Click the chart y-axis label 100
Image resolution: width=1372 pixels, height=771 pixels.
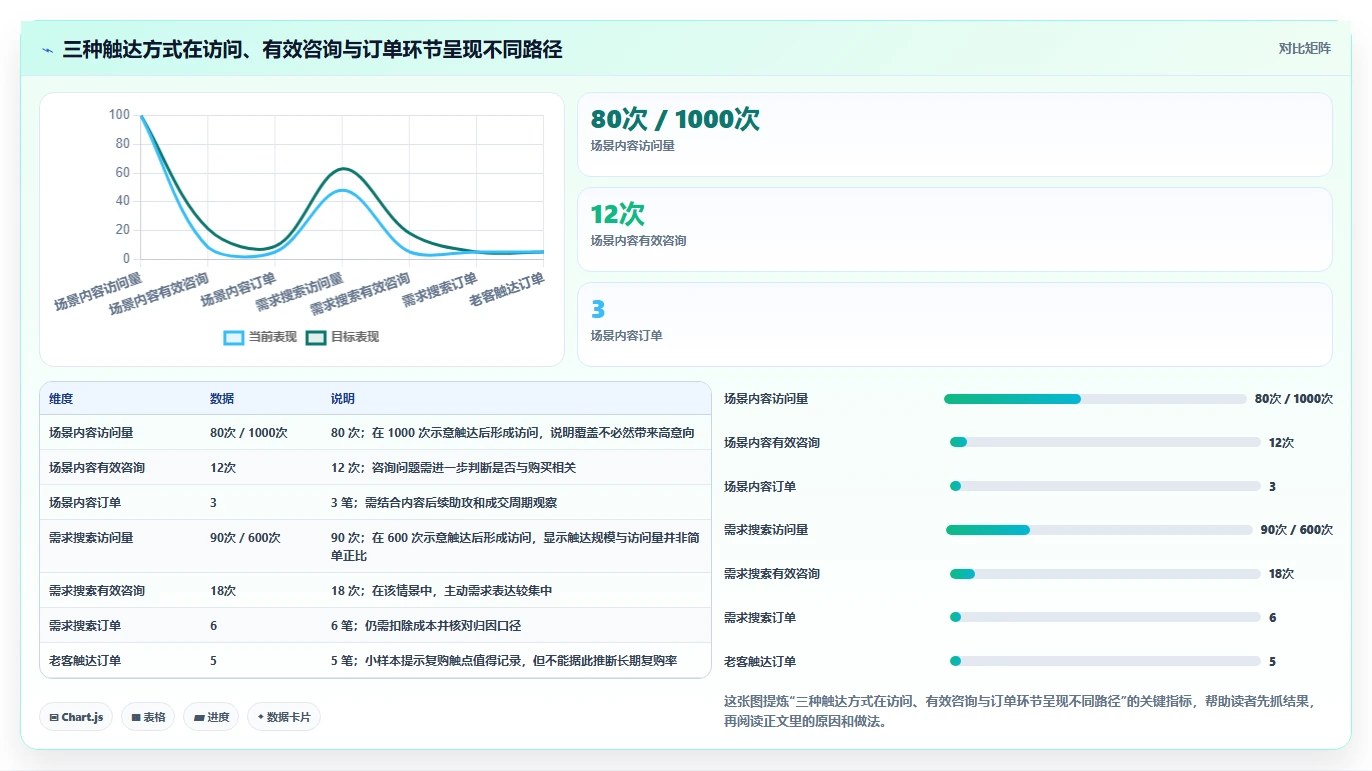[x=119, y=115]
